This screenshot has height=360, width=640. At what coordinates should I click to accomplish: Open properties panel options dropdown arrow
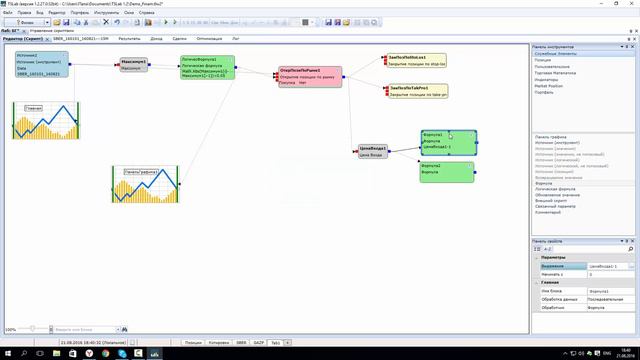coord(622,241)
